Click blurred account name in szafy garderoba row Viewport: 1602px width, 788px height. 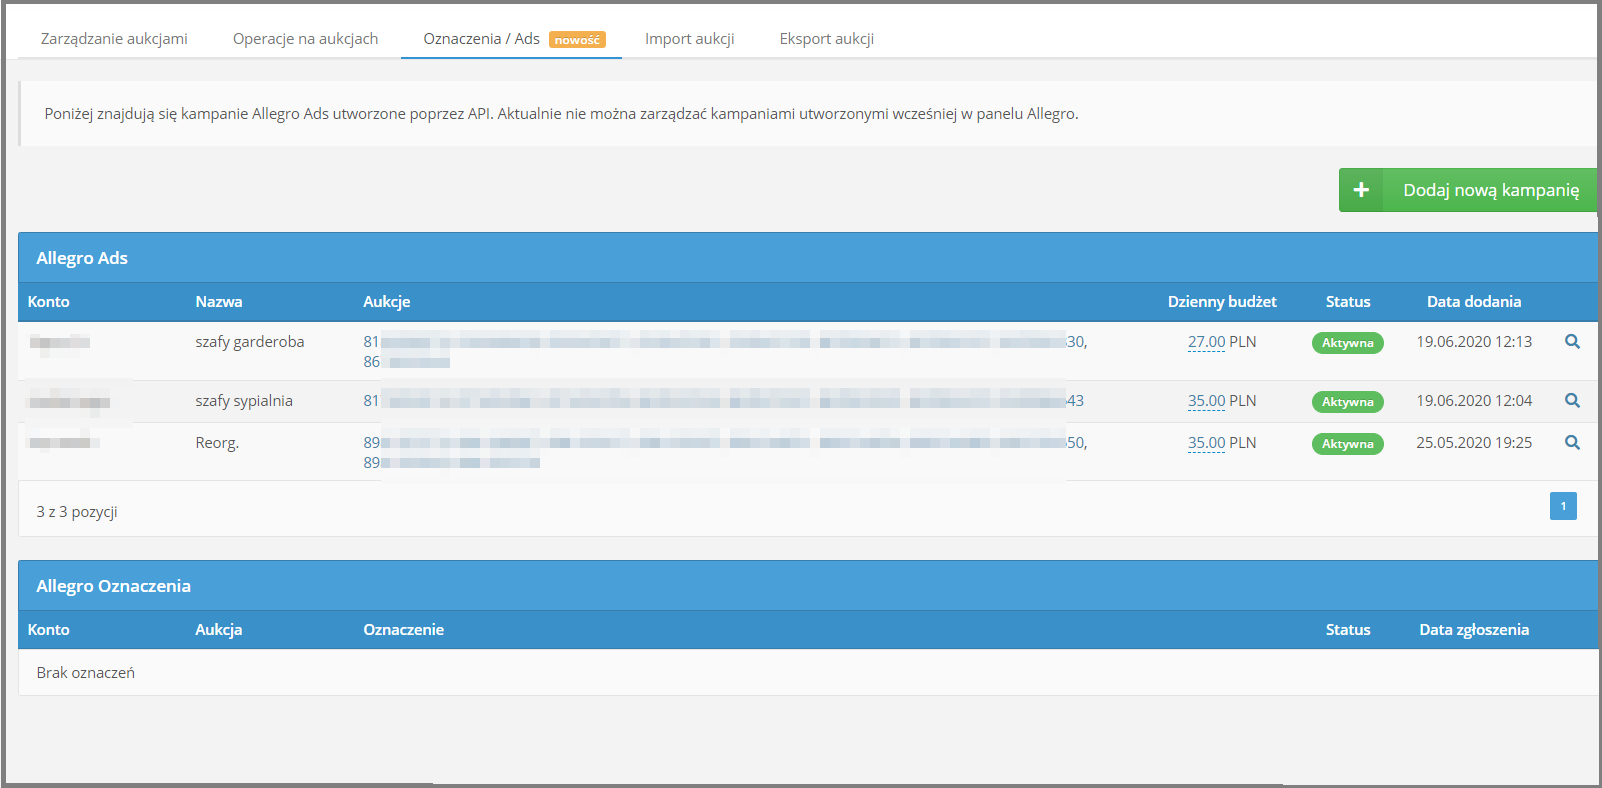tap(59, 343)
